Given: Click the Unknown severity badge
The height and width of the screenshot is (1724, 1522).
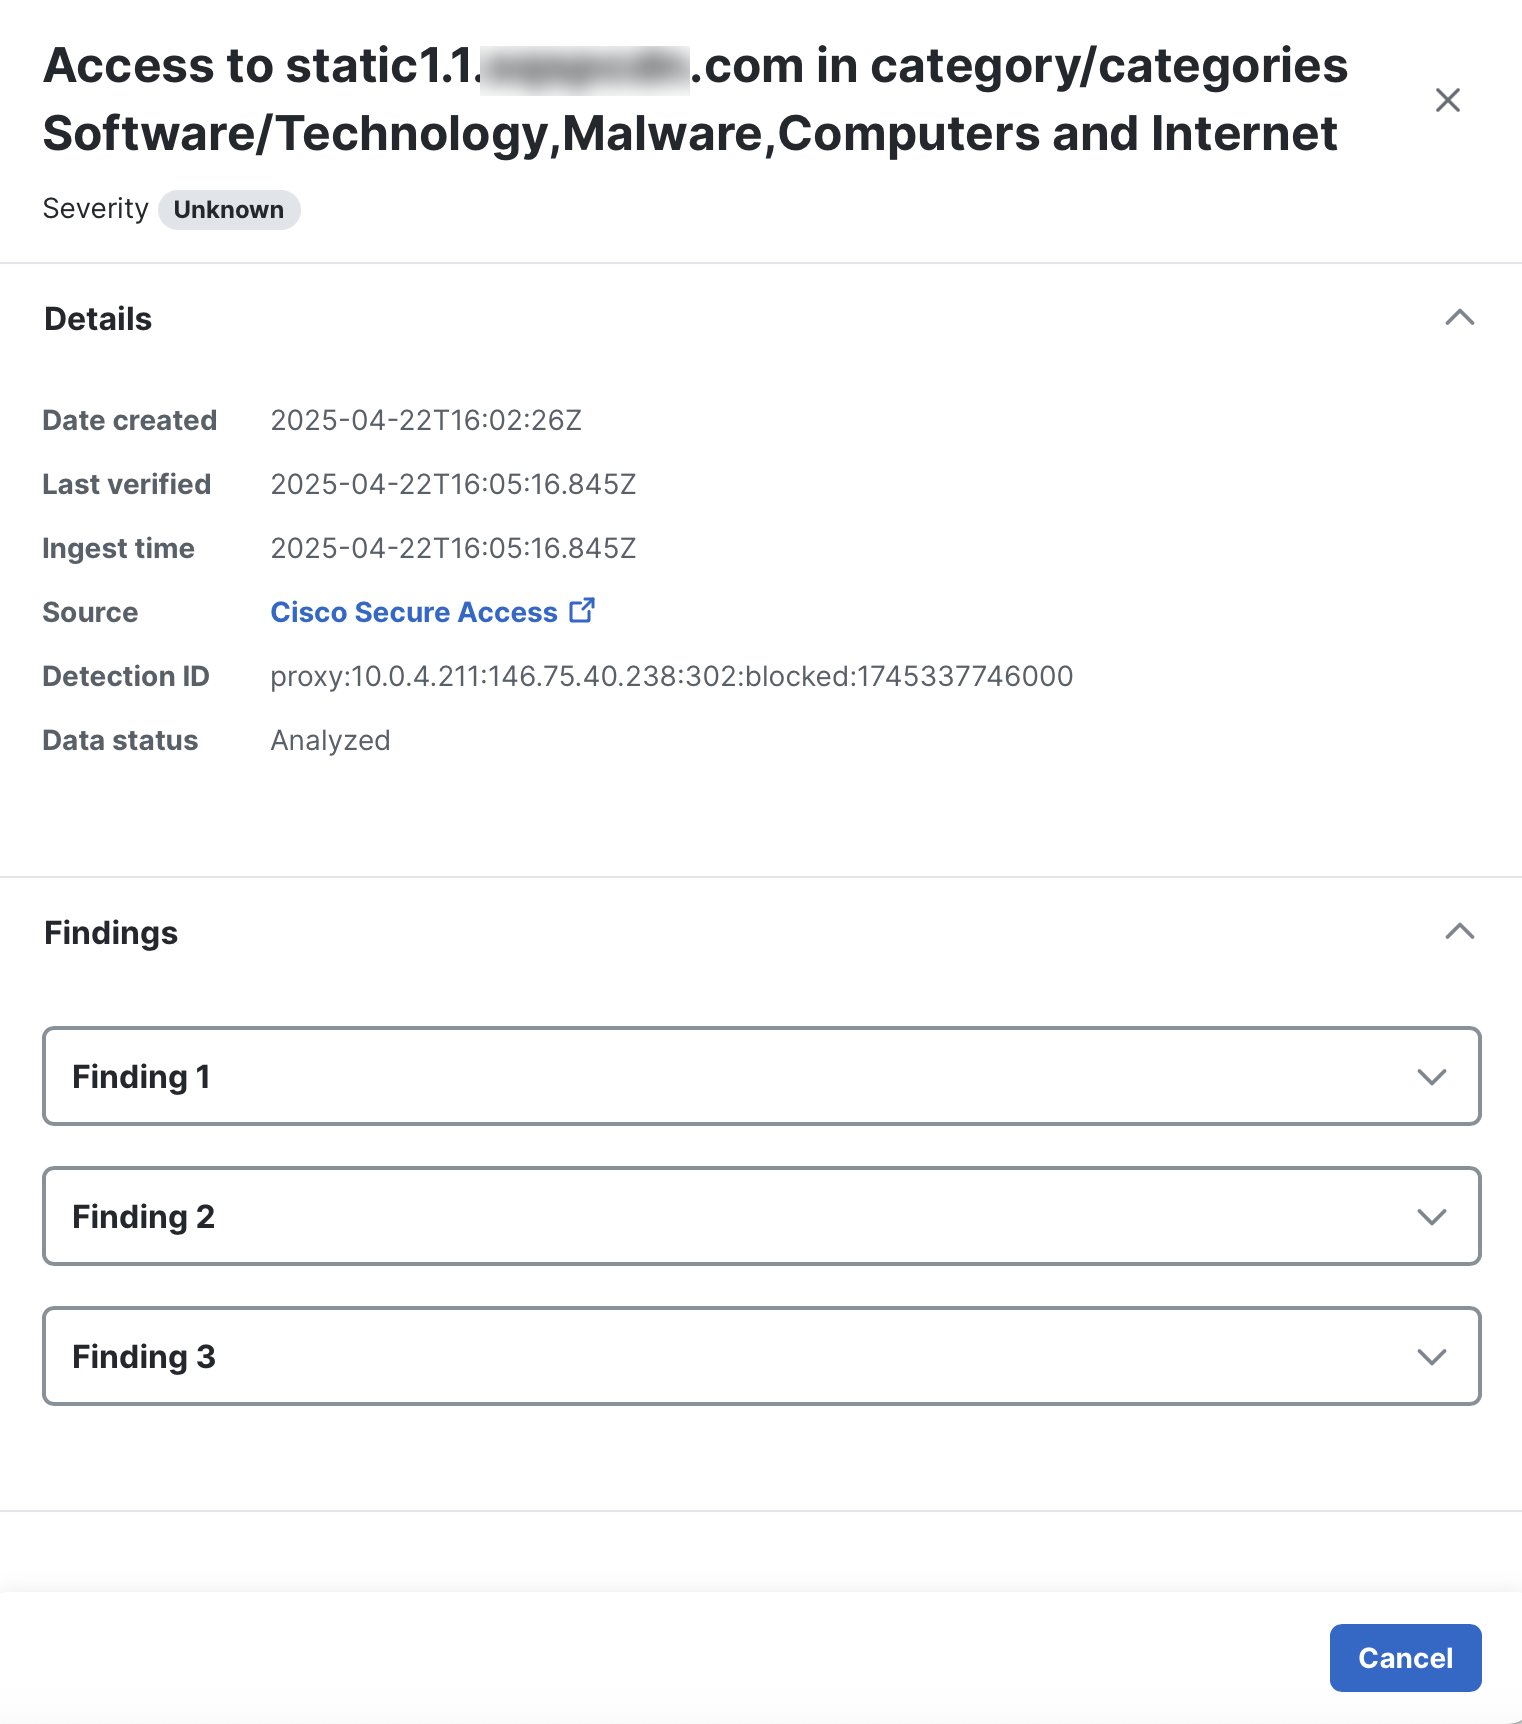Looking at the screenshot, I should [x=229, y=210].
